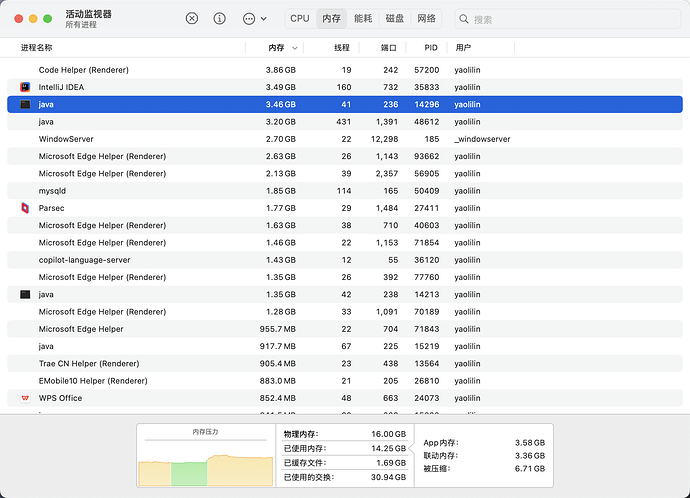Select the java process using 917.7 MB

345,346
